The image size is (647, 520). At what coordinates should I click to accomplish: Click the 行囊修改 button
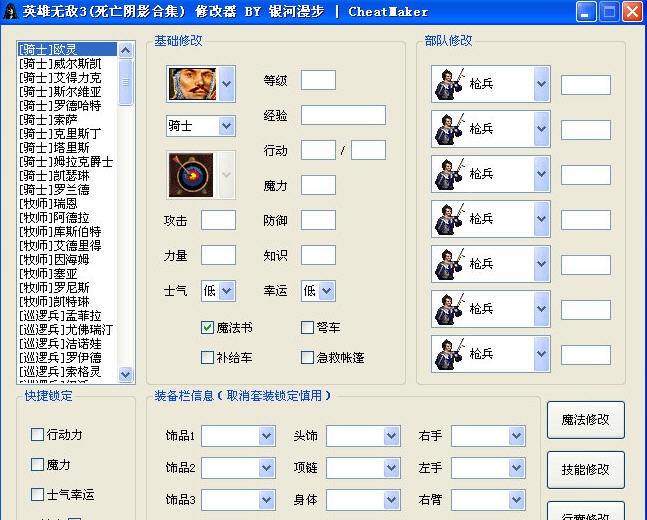pos(586,512)
